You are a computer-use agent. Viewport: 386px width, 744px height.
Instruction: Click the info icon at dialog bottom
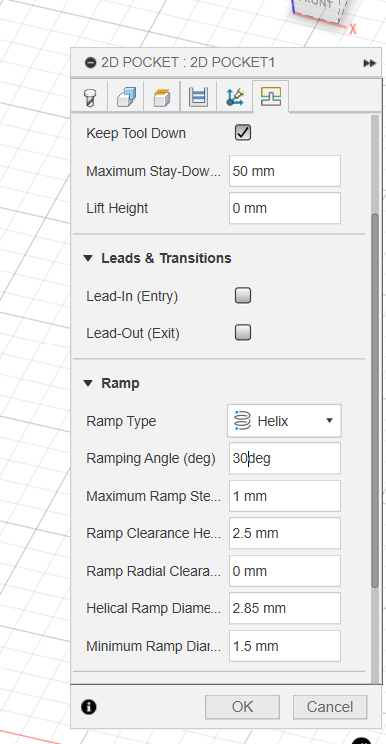click(x=89, y=707)
